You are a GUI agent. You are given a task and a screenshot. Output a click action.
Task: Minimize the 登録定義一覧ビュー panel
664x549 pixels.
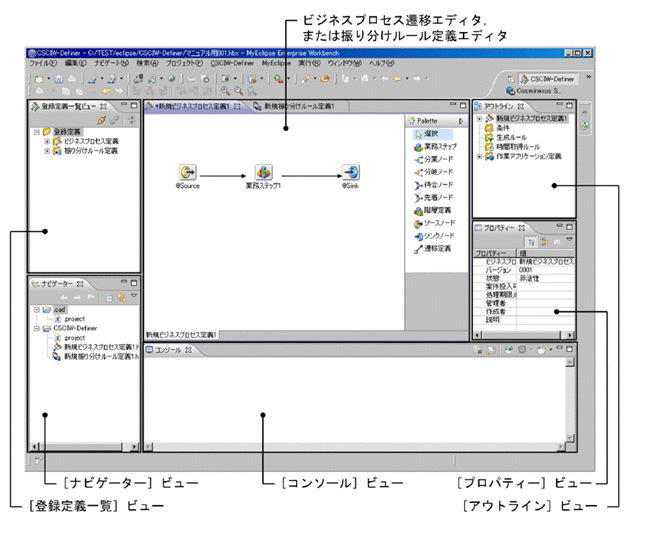124,105
